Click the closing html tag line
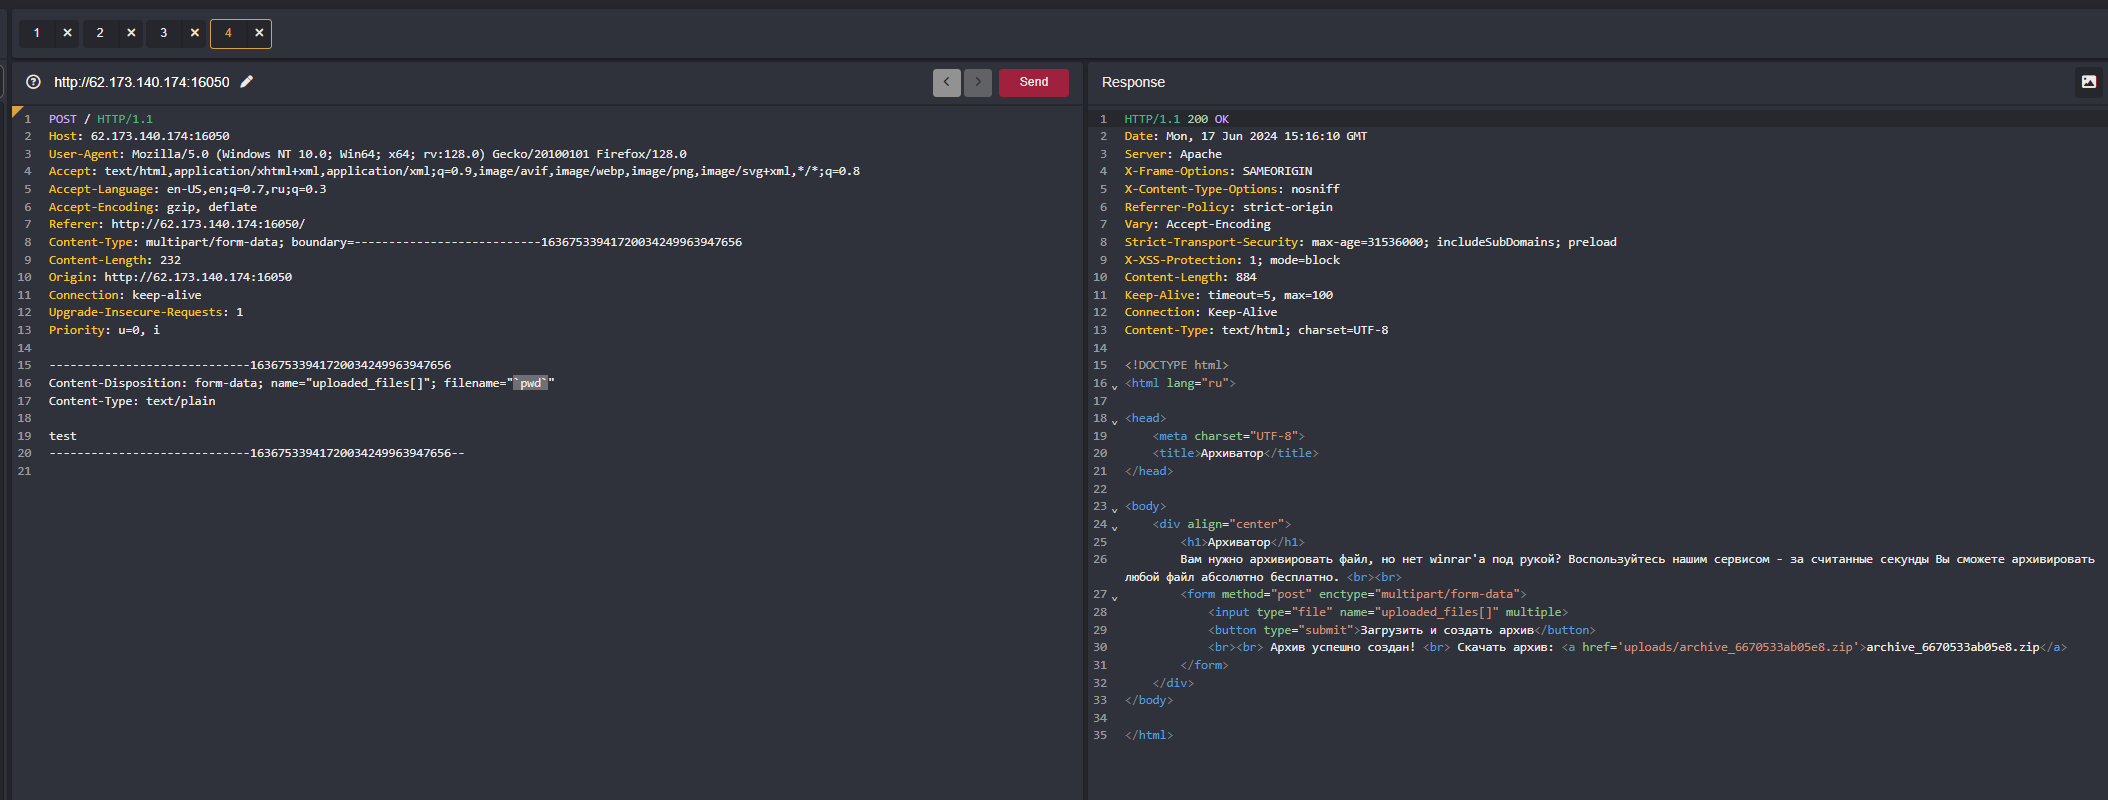This screenshot has width=2108, height=800. click(1149, 735)
